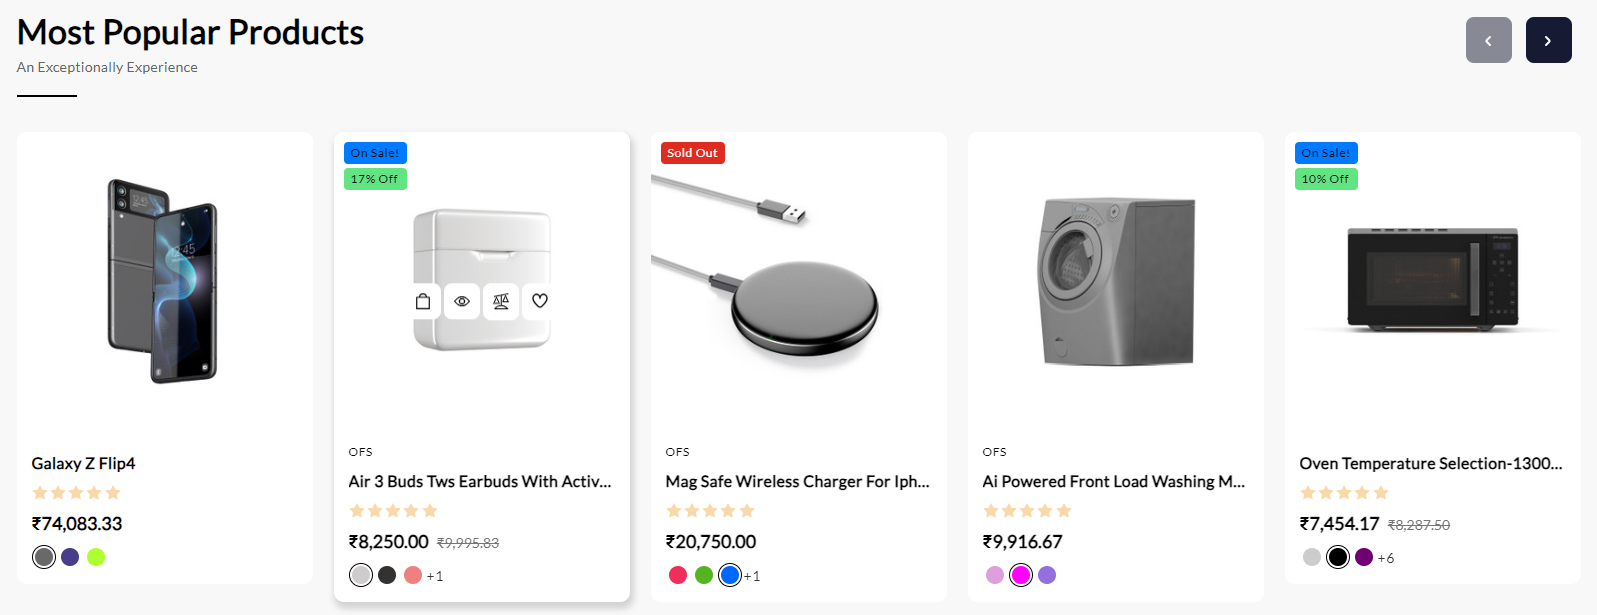Image resolution: width=1597 pixels, height=615 pixels.
Task: Select the purple swatch for the Oven
Action: click(x=1364, y=557)
